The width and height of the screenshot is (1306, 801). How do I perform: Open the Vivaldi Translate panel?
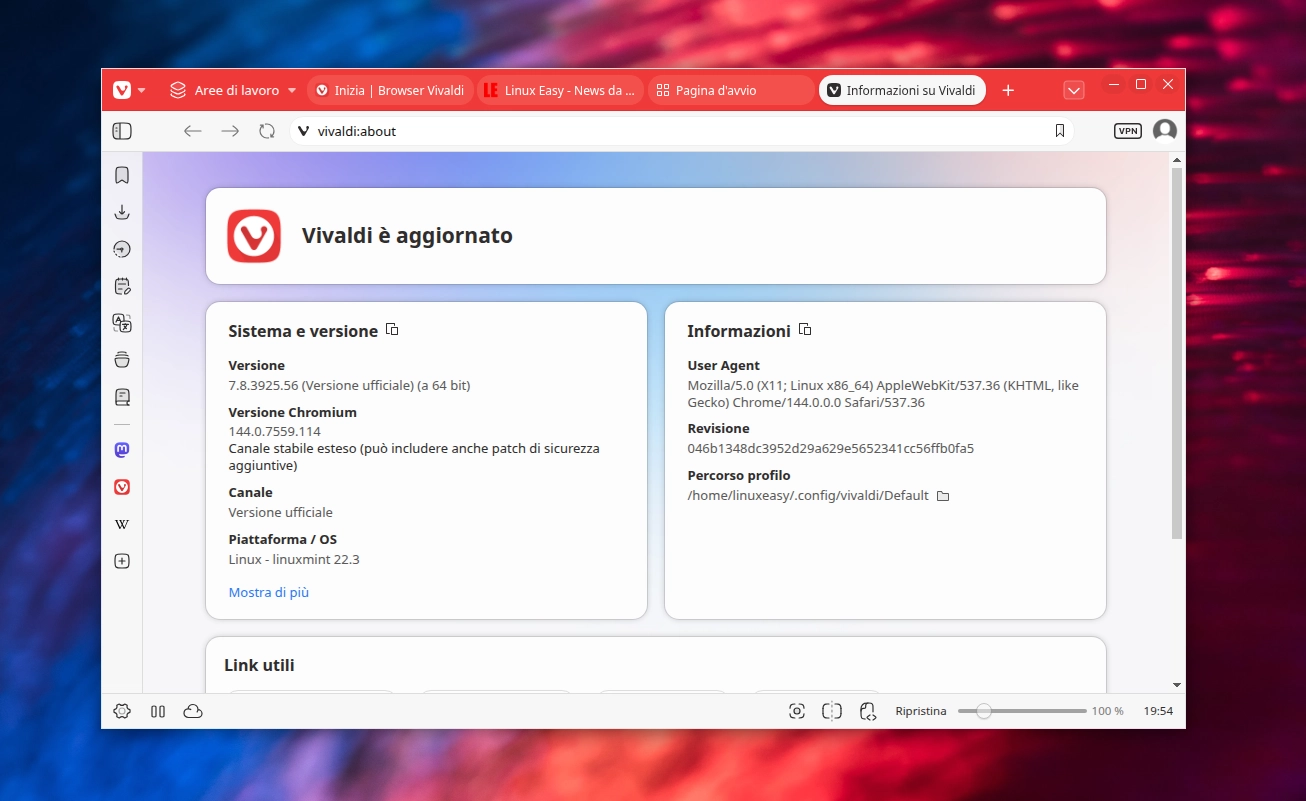tap(121, 323)
